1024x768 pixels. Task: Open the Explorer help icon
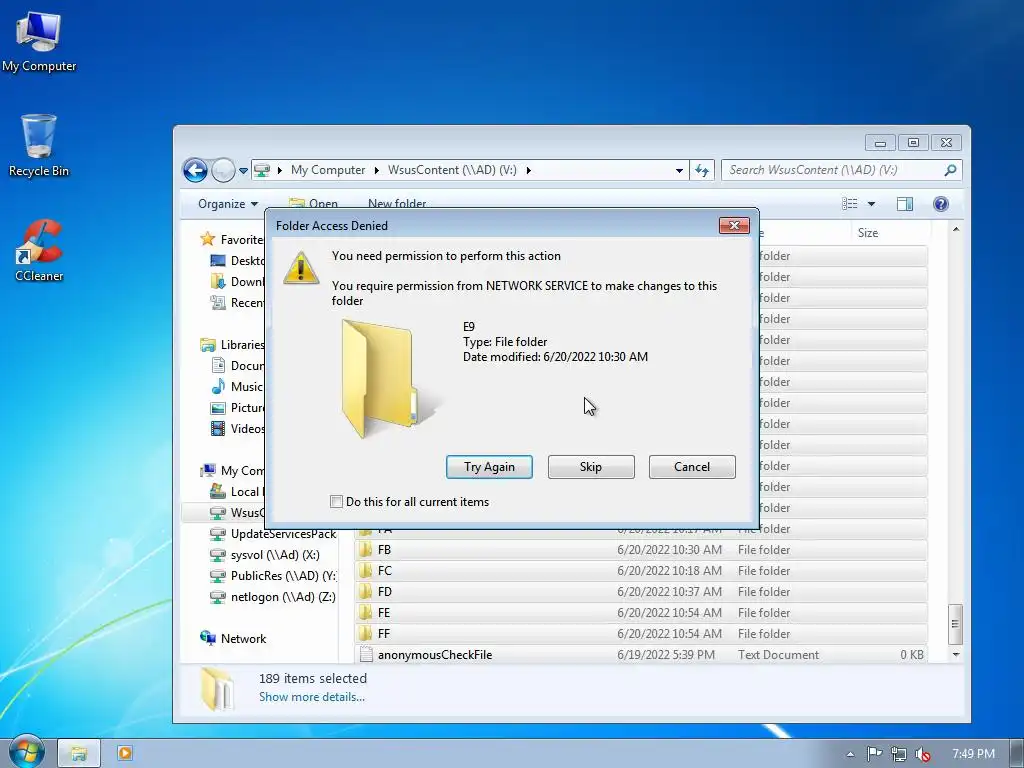(x=940, y=204)
